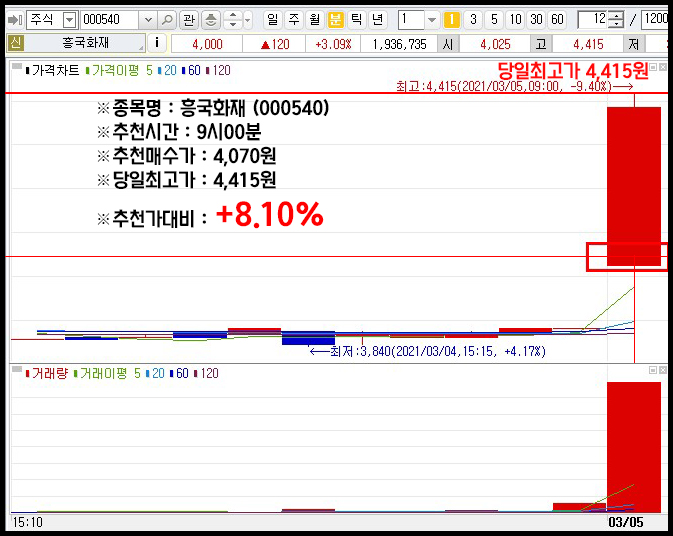Viewport: 673px width, 536px height.
Task: Click the 고 high price label
Action: point(541,44)
